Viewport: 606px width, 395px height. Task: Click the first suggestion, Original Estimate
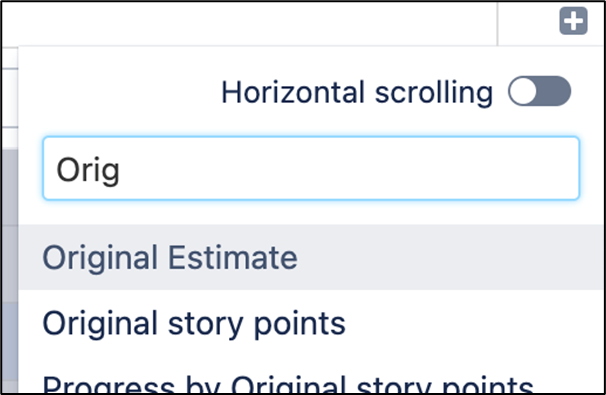(312, 257)
